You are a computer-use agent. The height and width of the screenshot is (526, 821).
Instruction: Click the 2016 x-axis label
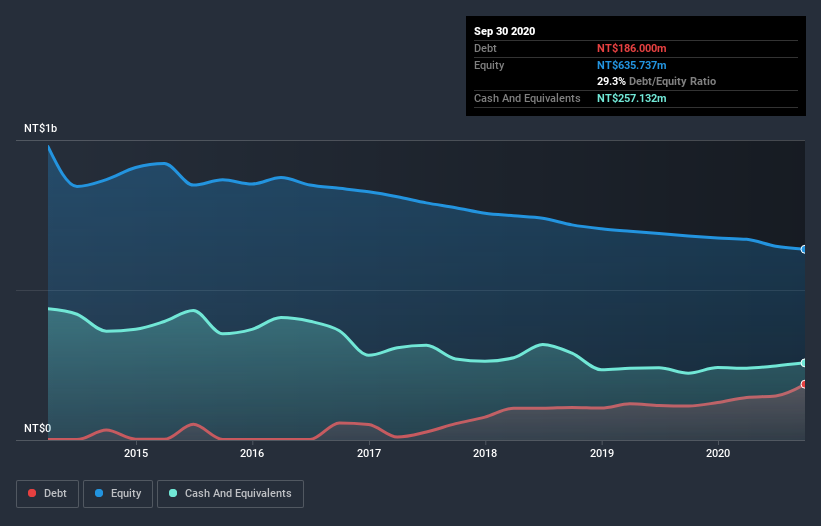tap(252, 453)
